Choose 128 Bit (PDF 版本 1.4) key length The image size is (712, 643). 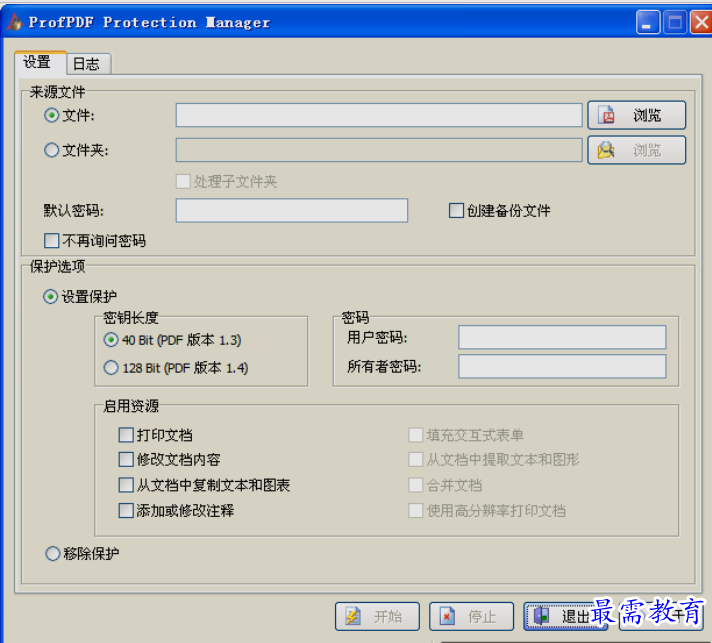pos(111,367)
